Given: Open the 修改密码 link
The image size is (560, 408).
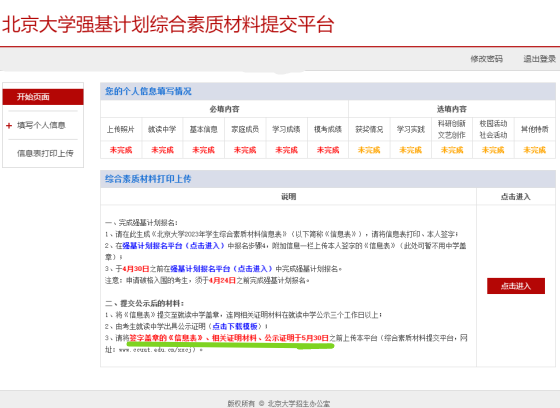Looking at the screenshot, I should [x=486, y=59].
